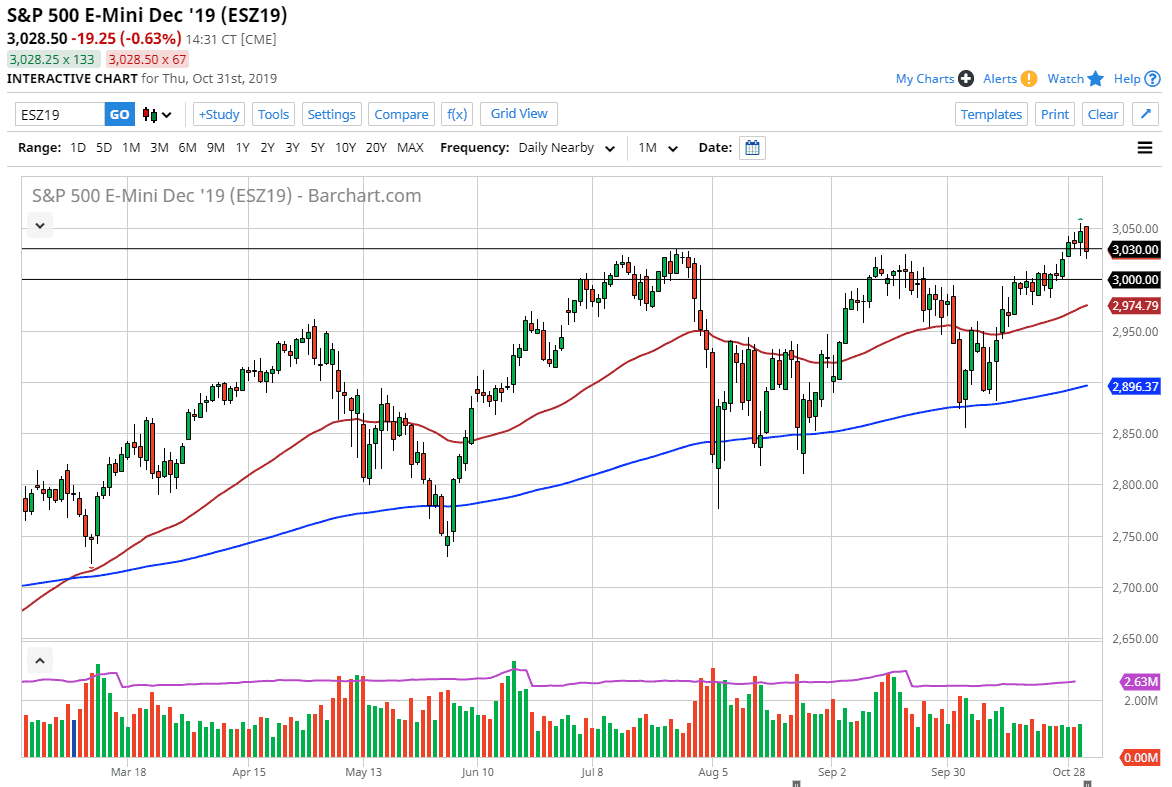1172x787 pixels.
Task: Toggle Grid View mode
Action: coord(518,114)
